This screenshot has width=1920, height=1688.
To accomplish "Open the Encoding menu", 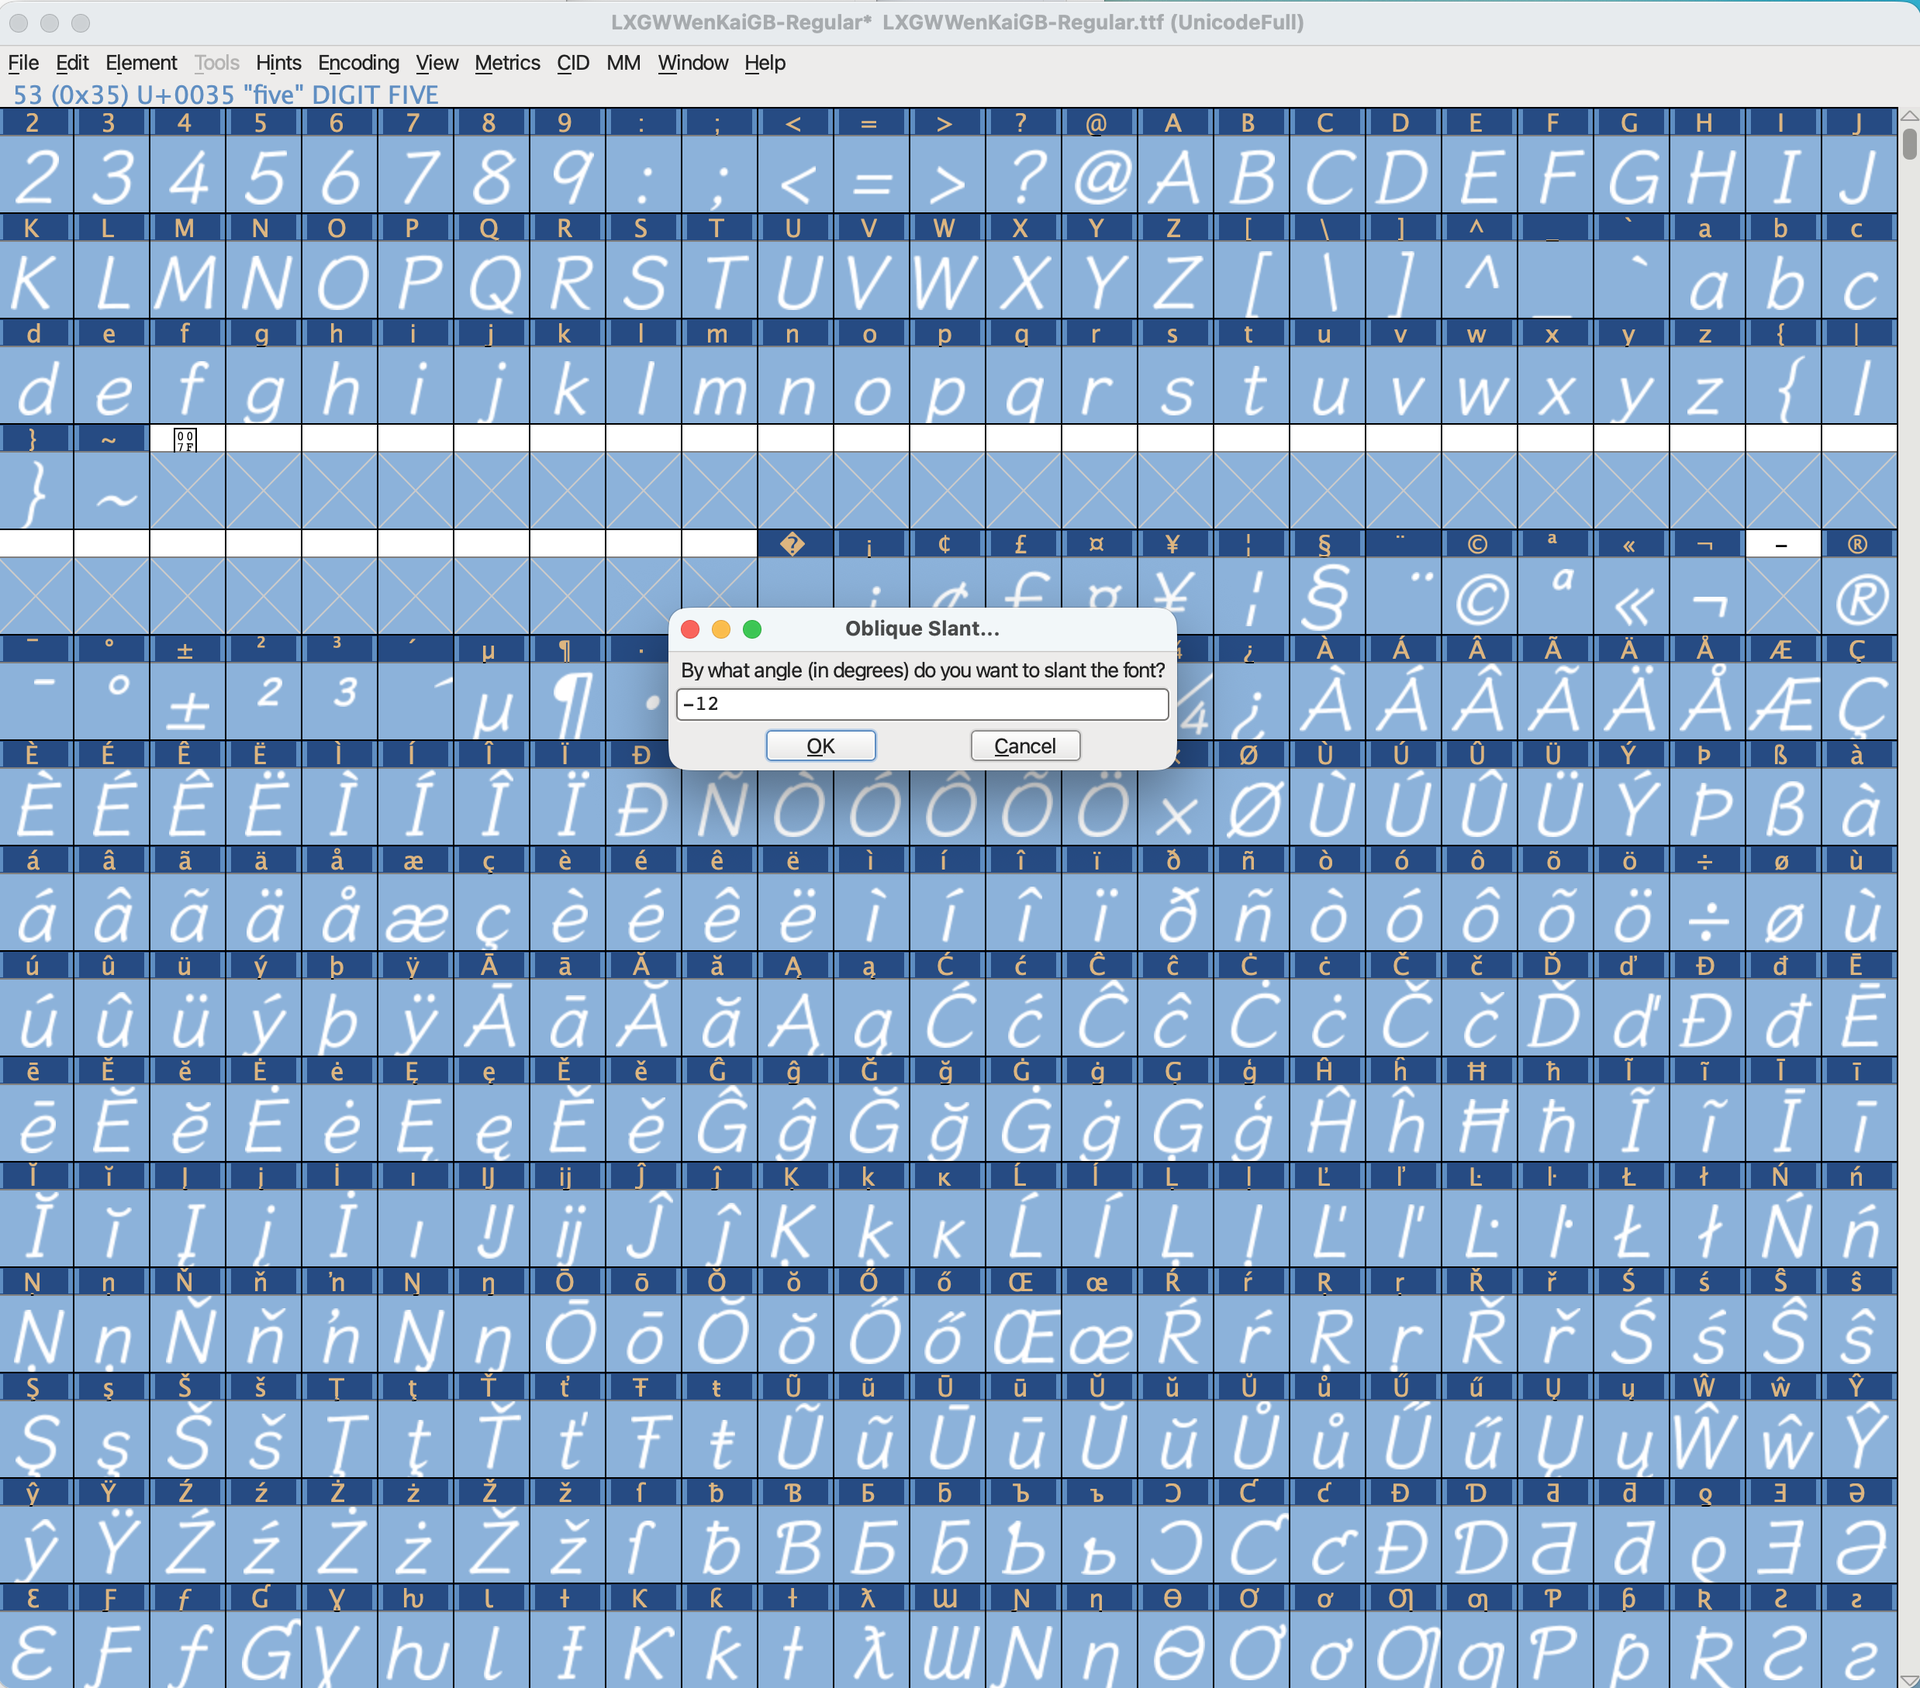I will 358,63.
